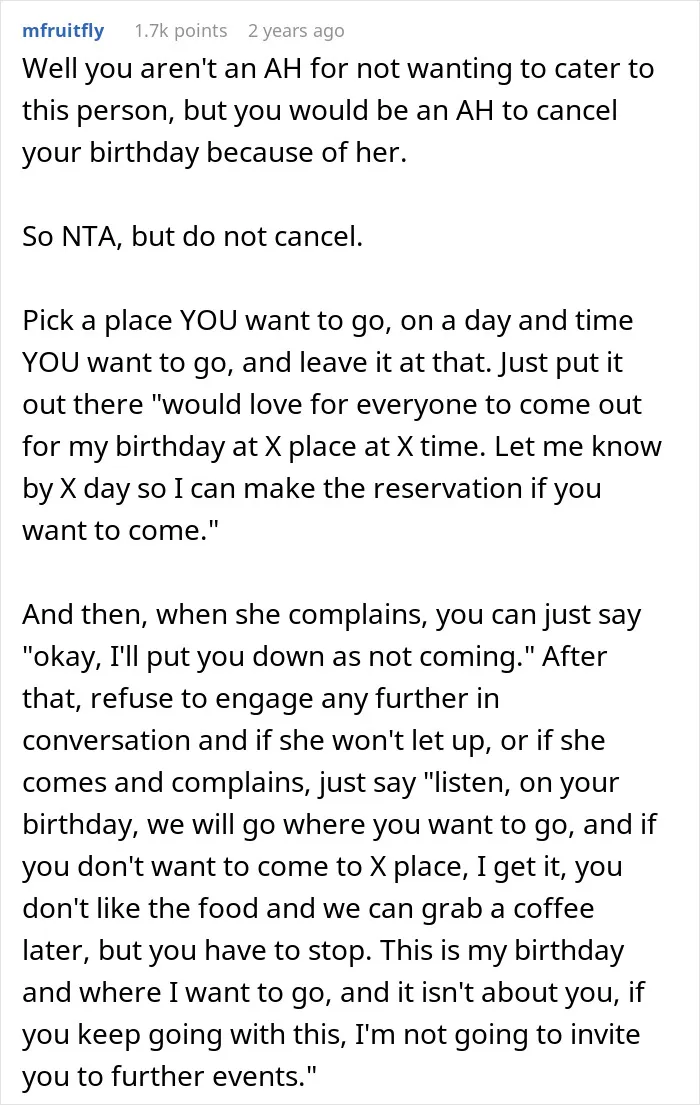Click the line starting 'by X day so I can make'
This screenshot has height=1105, width=700.
coord(312,488)
